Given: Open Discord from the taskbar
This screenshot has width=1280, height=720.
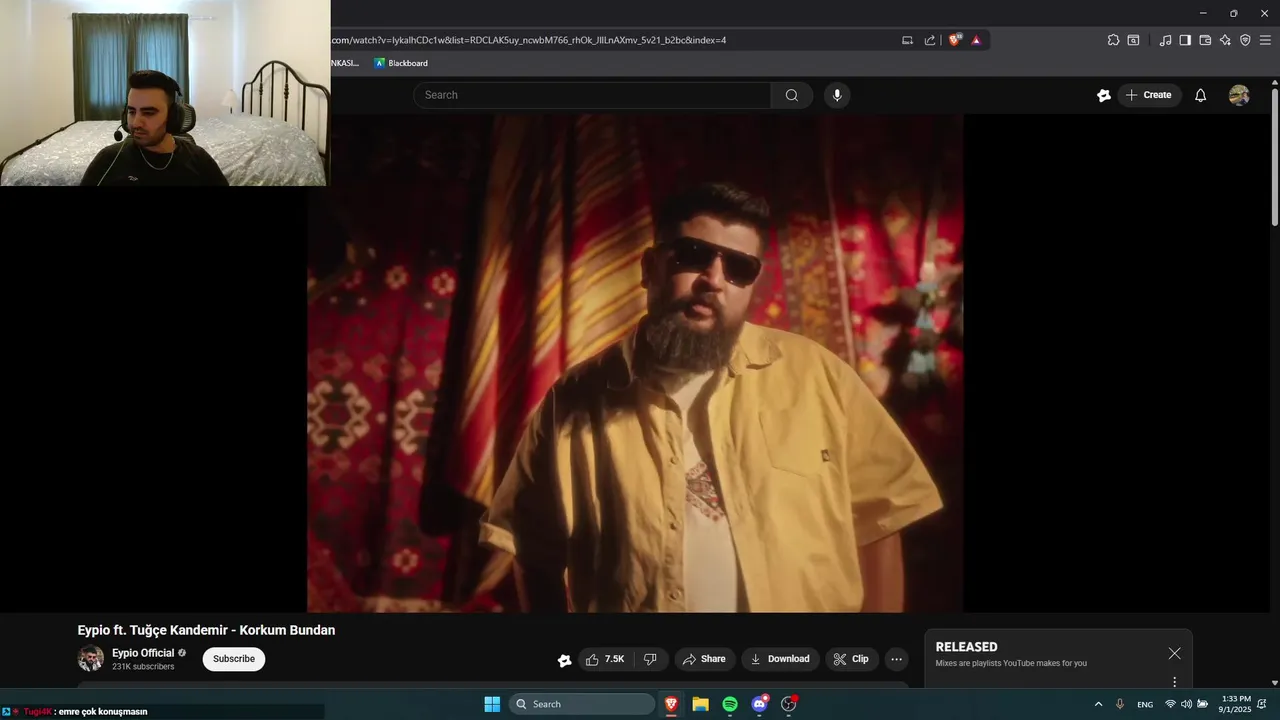Looking at the screenshot, I should point(760,704).
